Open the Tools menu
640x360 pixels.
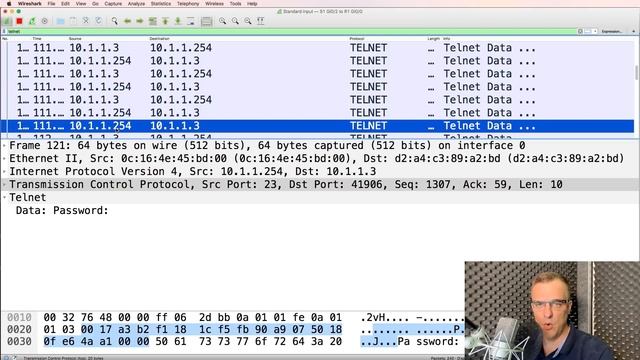pyautogui.click(x=236, y=3)
